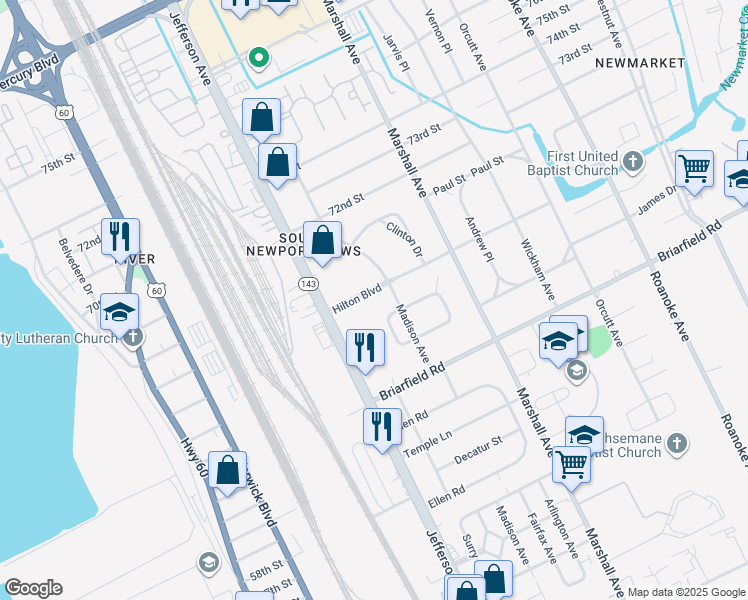Click school marker beside Gethsemane Baptist Church
Image resolution: width=748 pixels, height=600 pixels.
(x=584, y=432)
